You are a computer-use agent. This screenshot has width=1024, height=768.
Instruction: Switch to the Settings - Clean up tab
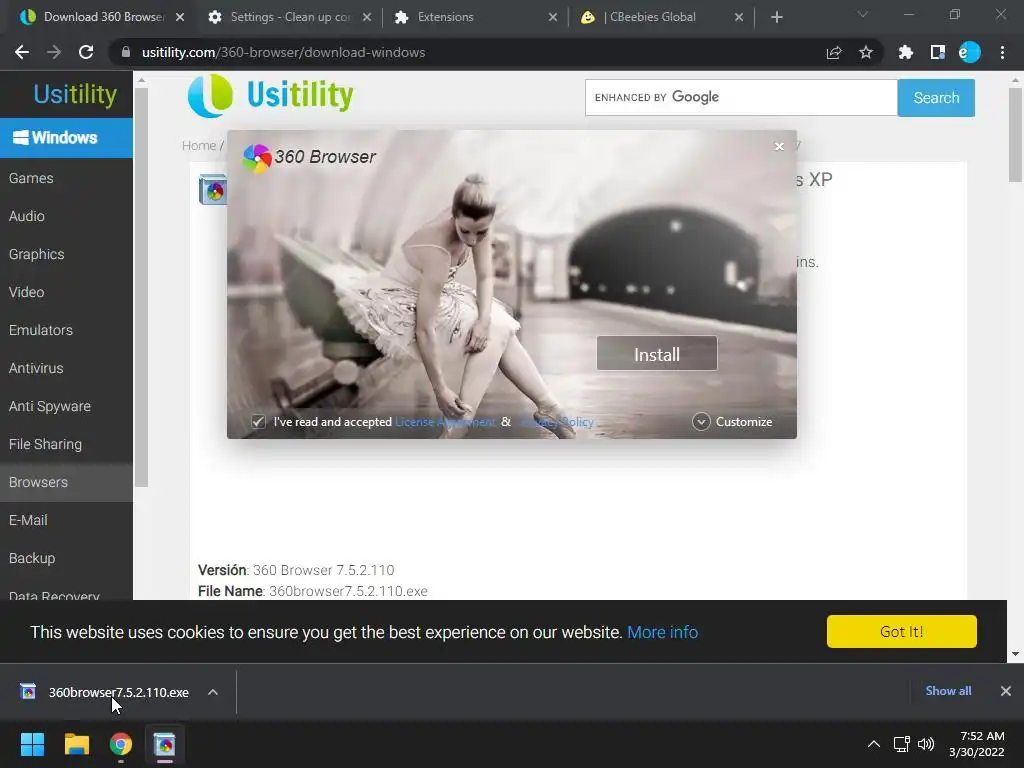pyautogui.click(x=288, y=17)
